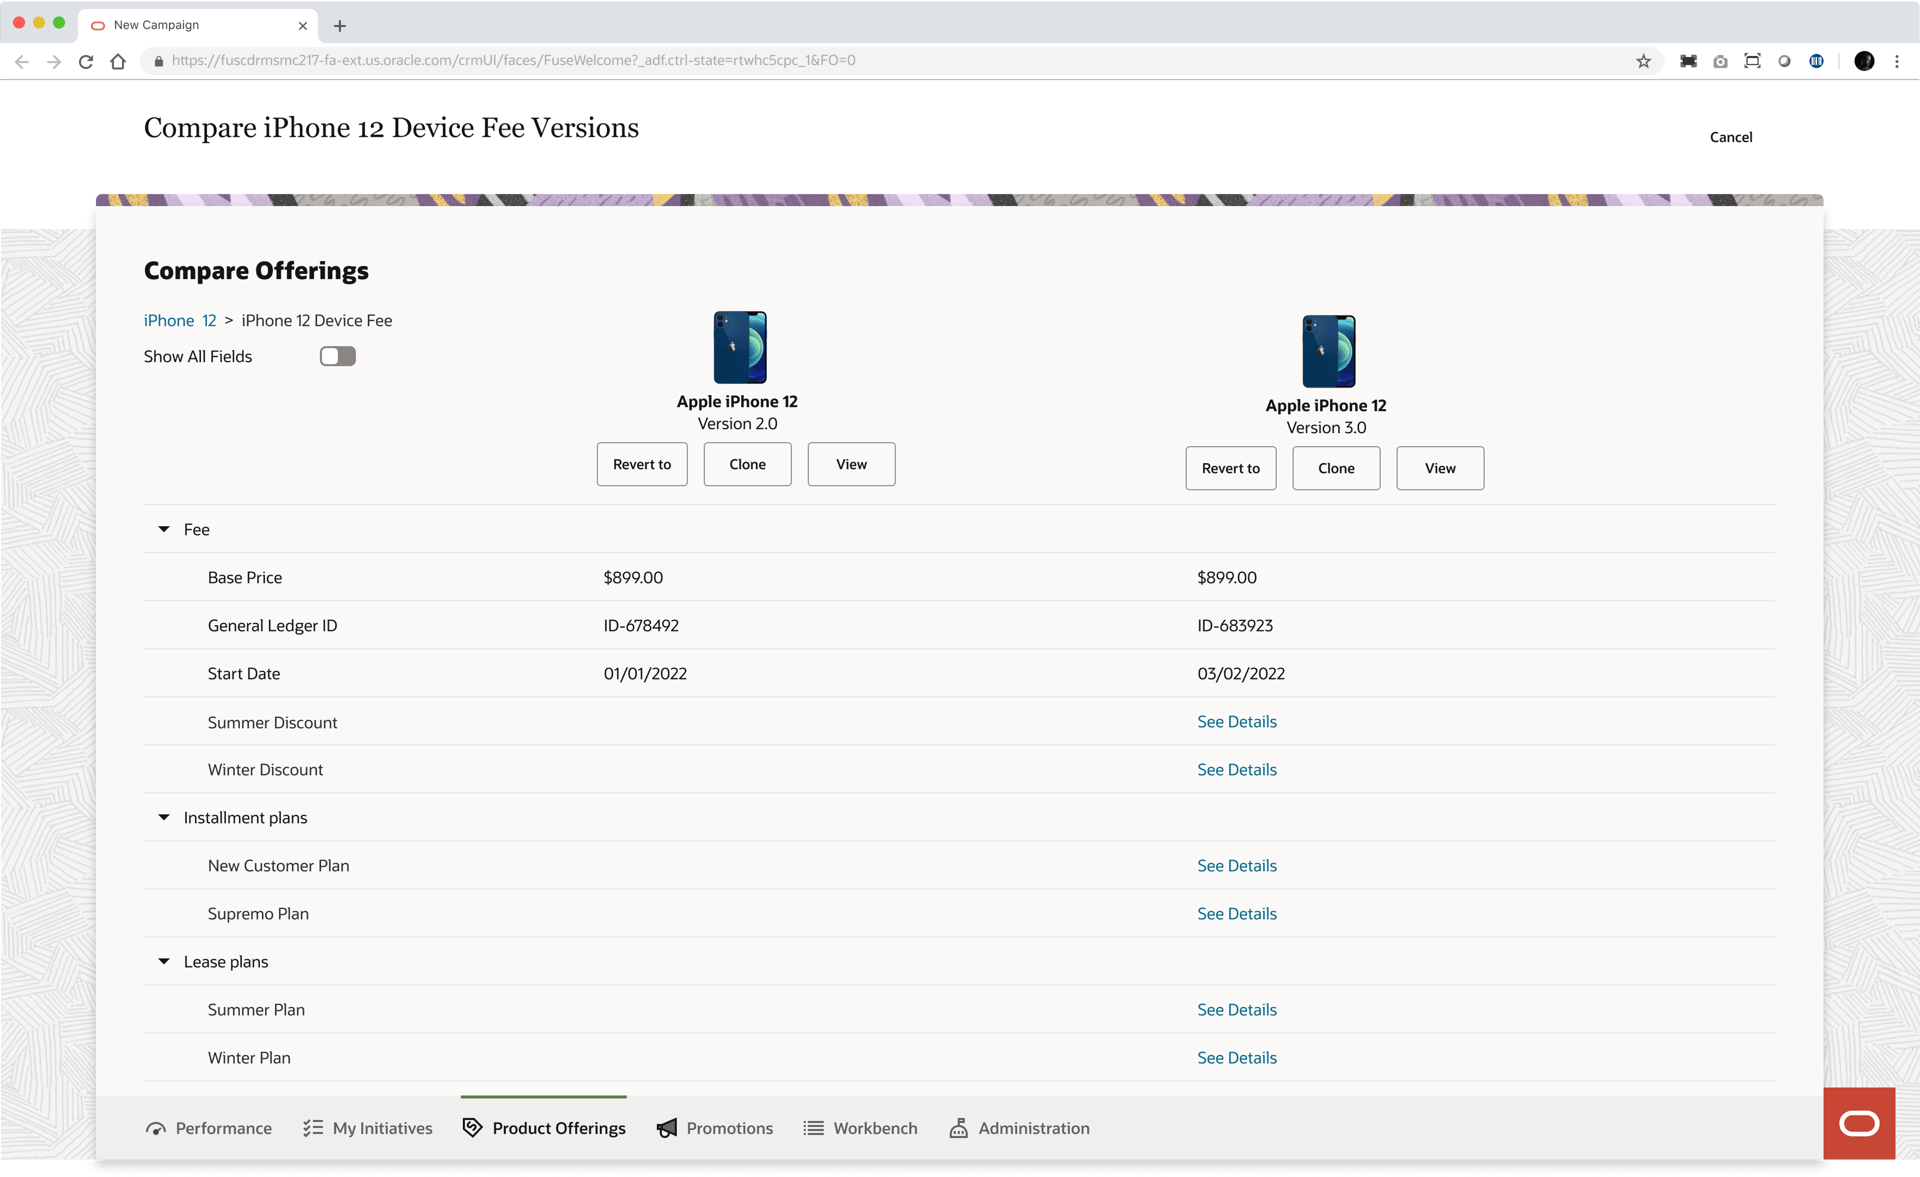Viewport: 1920px width, 1177px height.
Task: Open a new browser tab
Action: 340,26
